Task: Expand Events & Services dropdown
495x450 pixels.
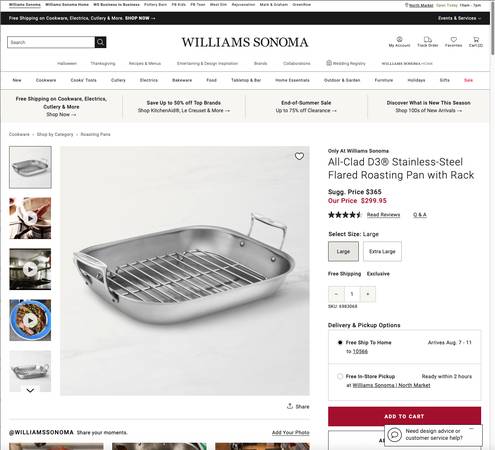Action: (460, 18)
